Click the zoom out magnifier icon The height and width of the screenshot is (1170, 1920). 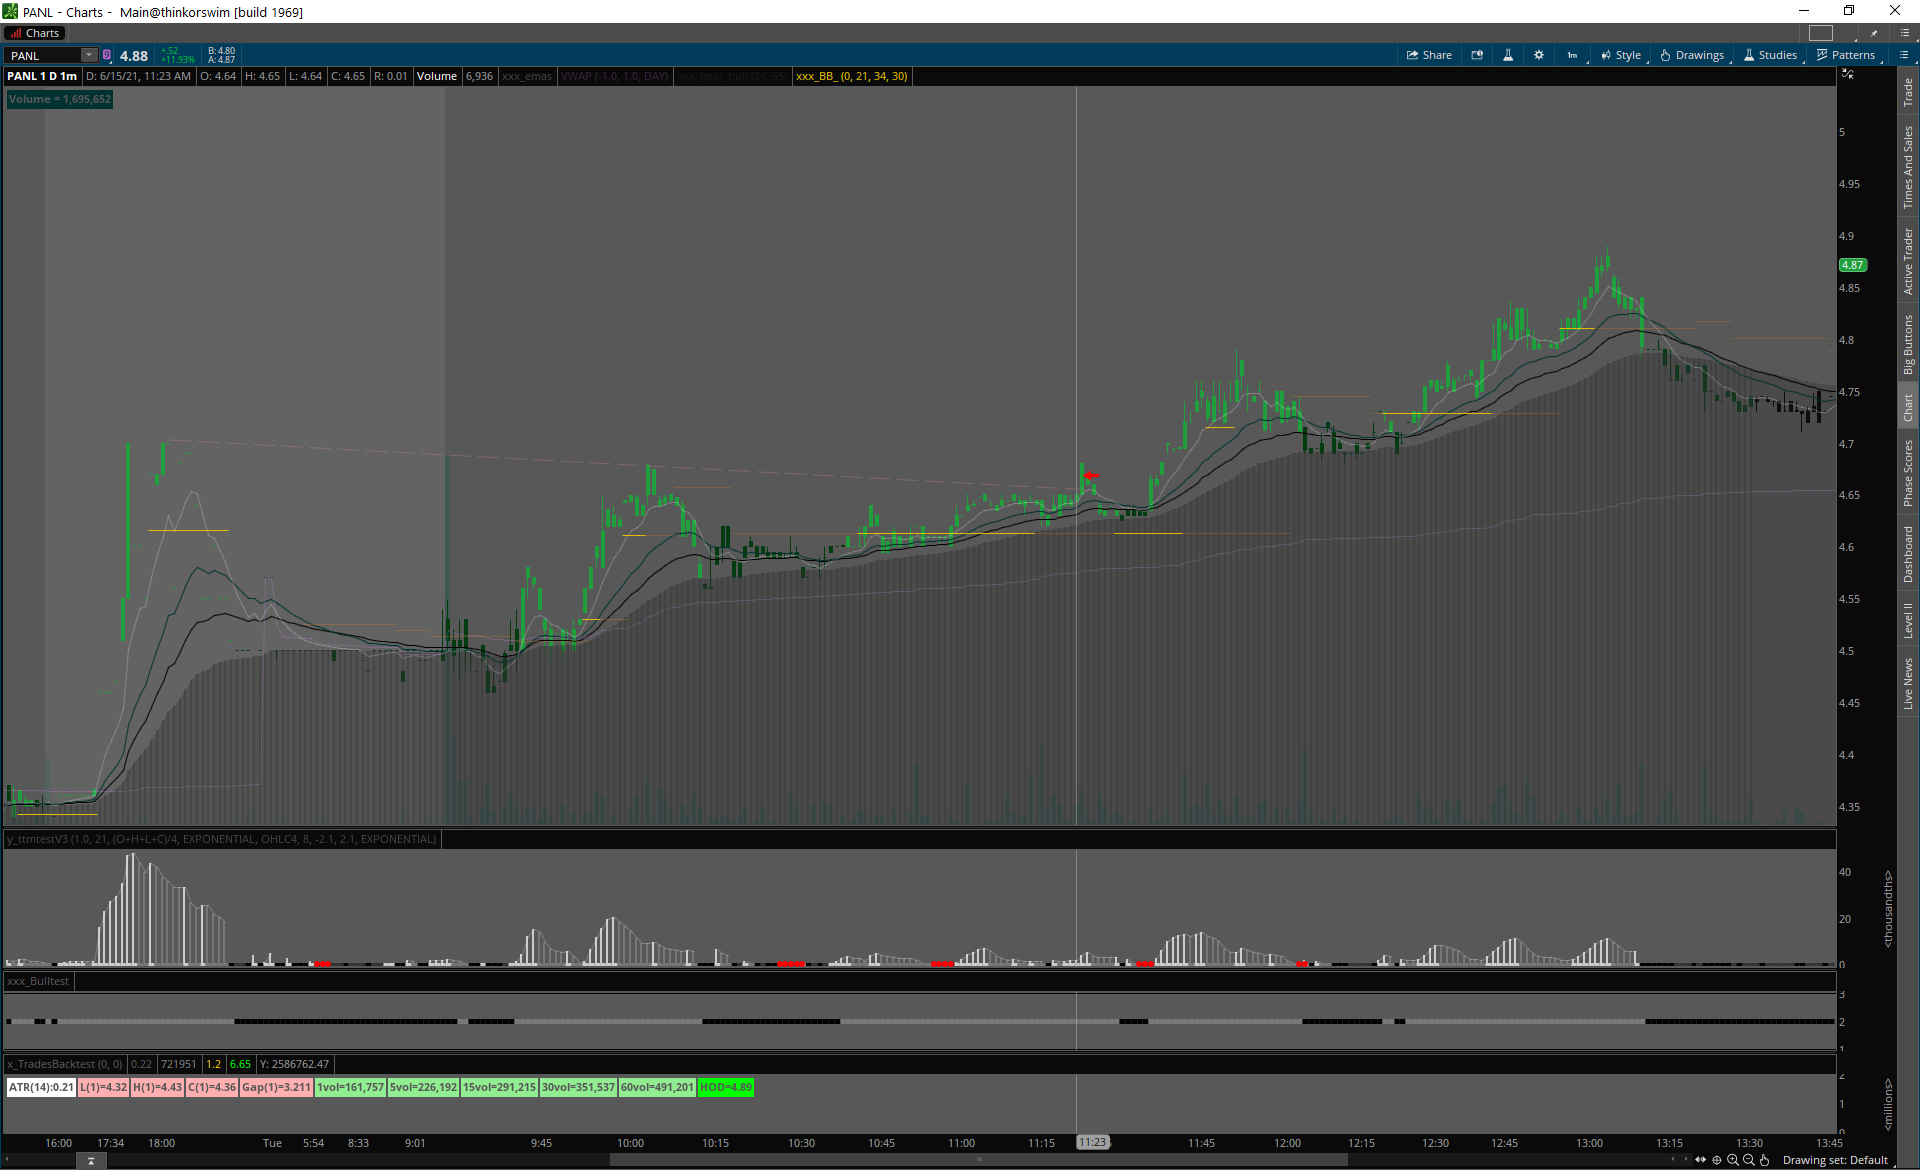click(x=1749, y=1160)
